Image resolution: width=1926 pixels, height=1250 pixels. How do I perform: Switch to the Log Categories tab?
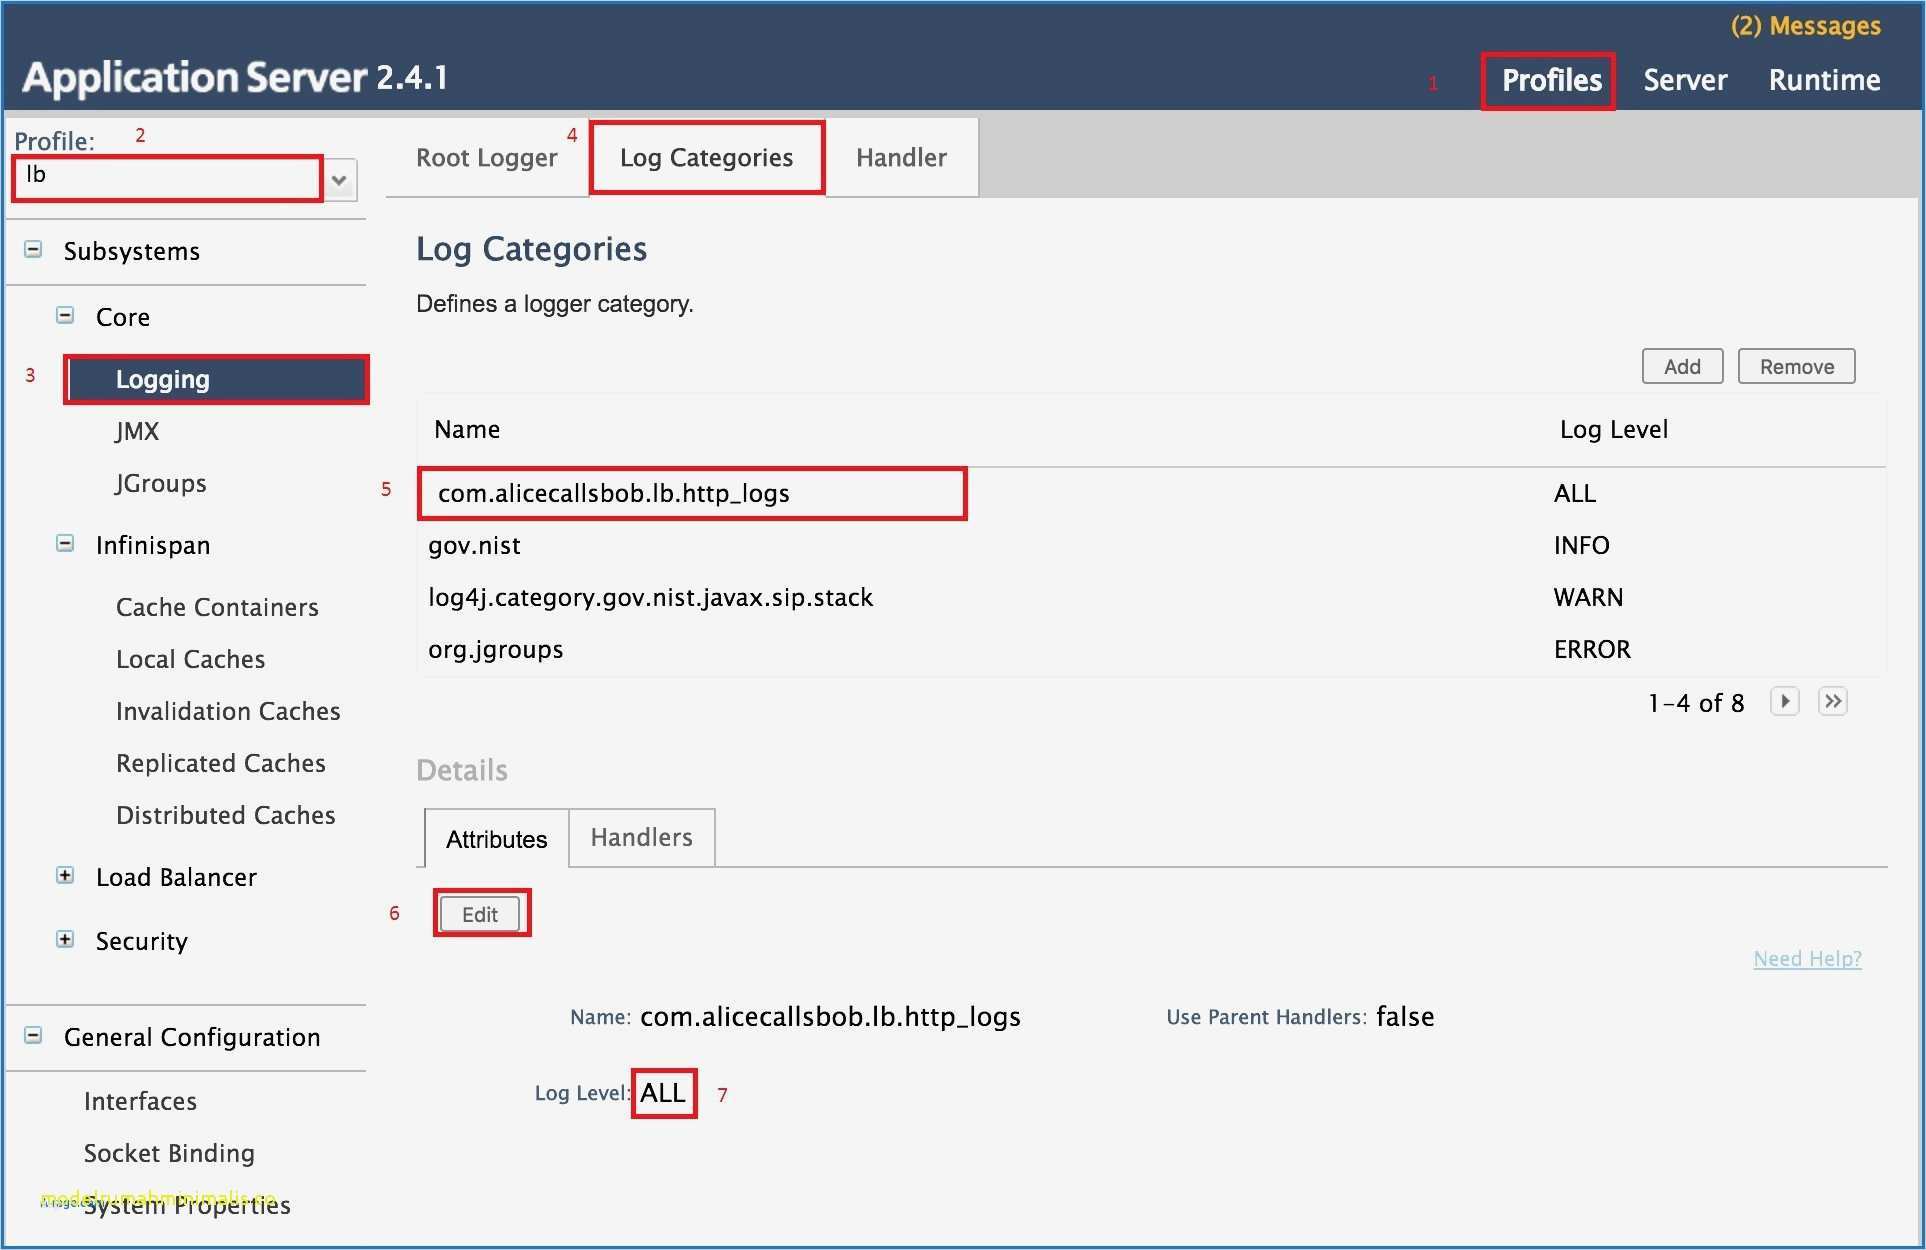pyautogui.click(x=706, y=158)
